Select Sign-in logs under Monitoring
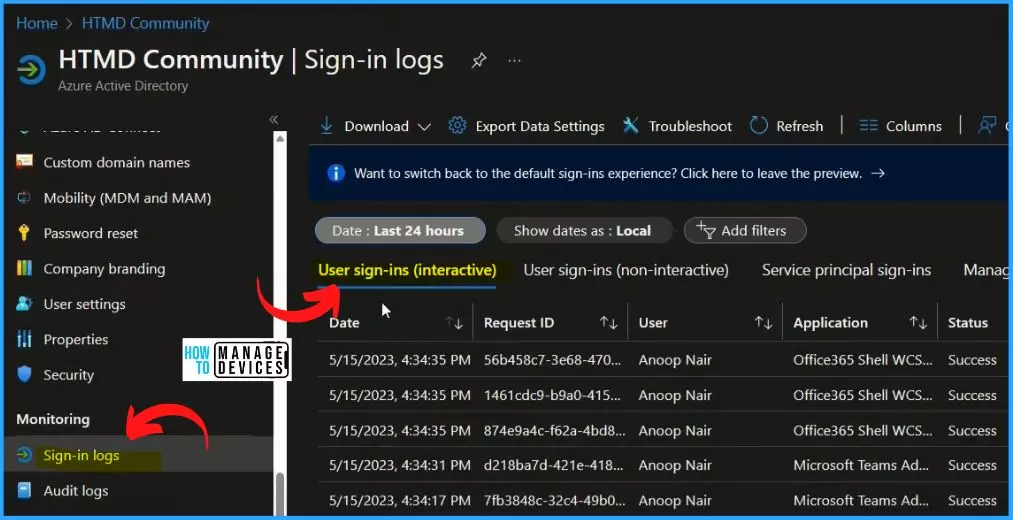This screenshot has width=1013, height=520. tap(81, 455)
